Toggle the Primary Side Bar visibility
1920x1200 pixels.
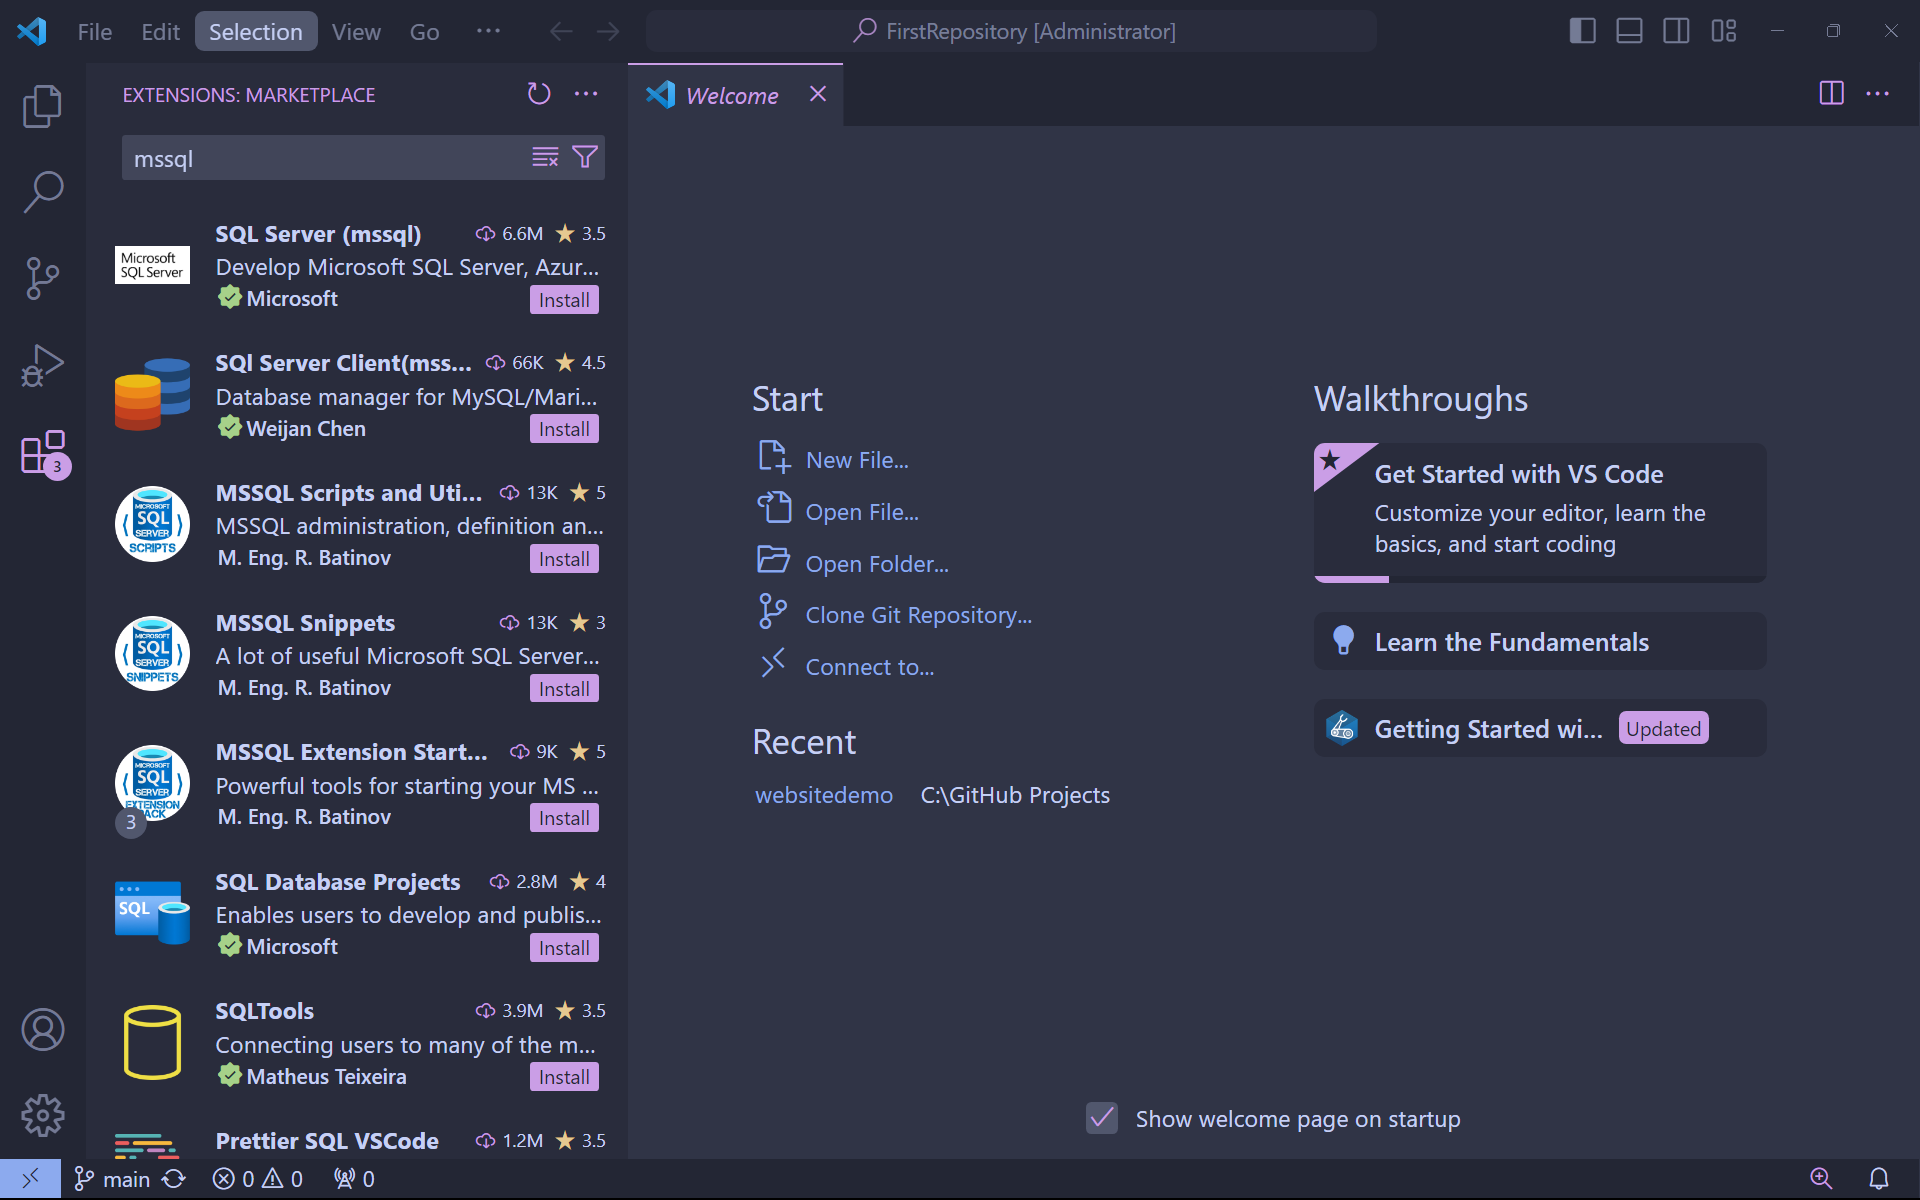point(1581,31)
